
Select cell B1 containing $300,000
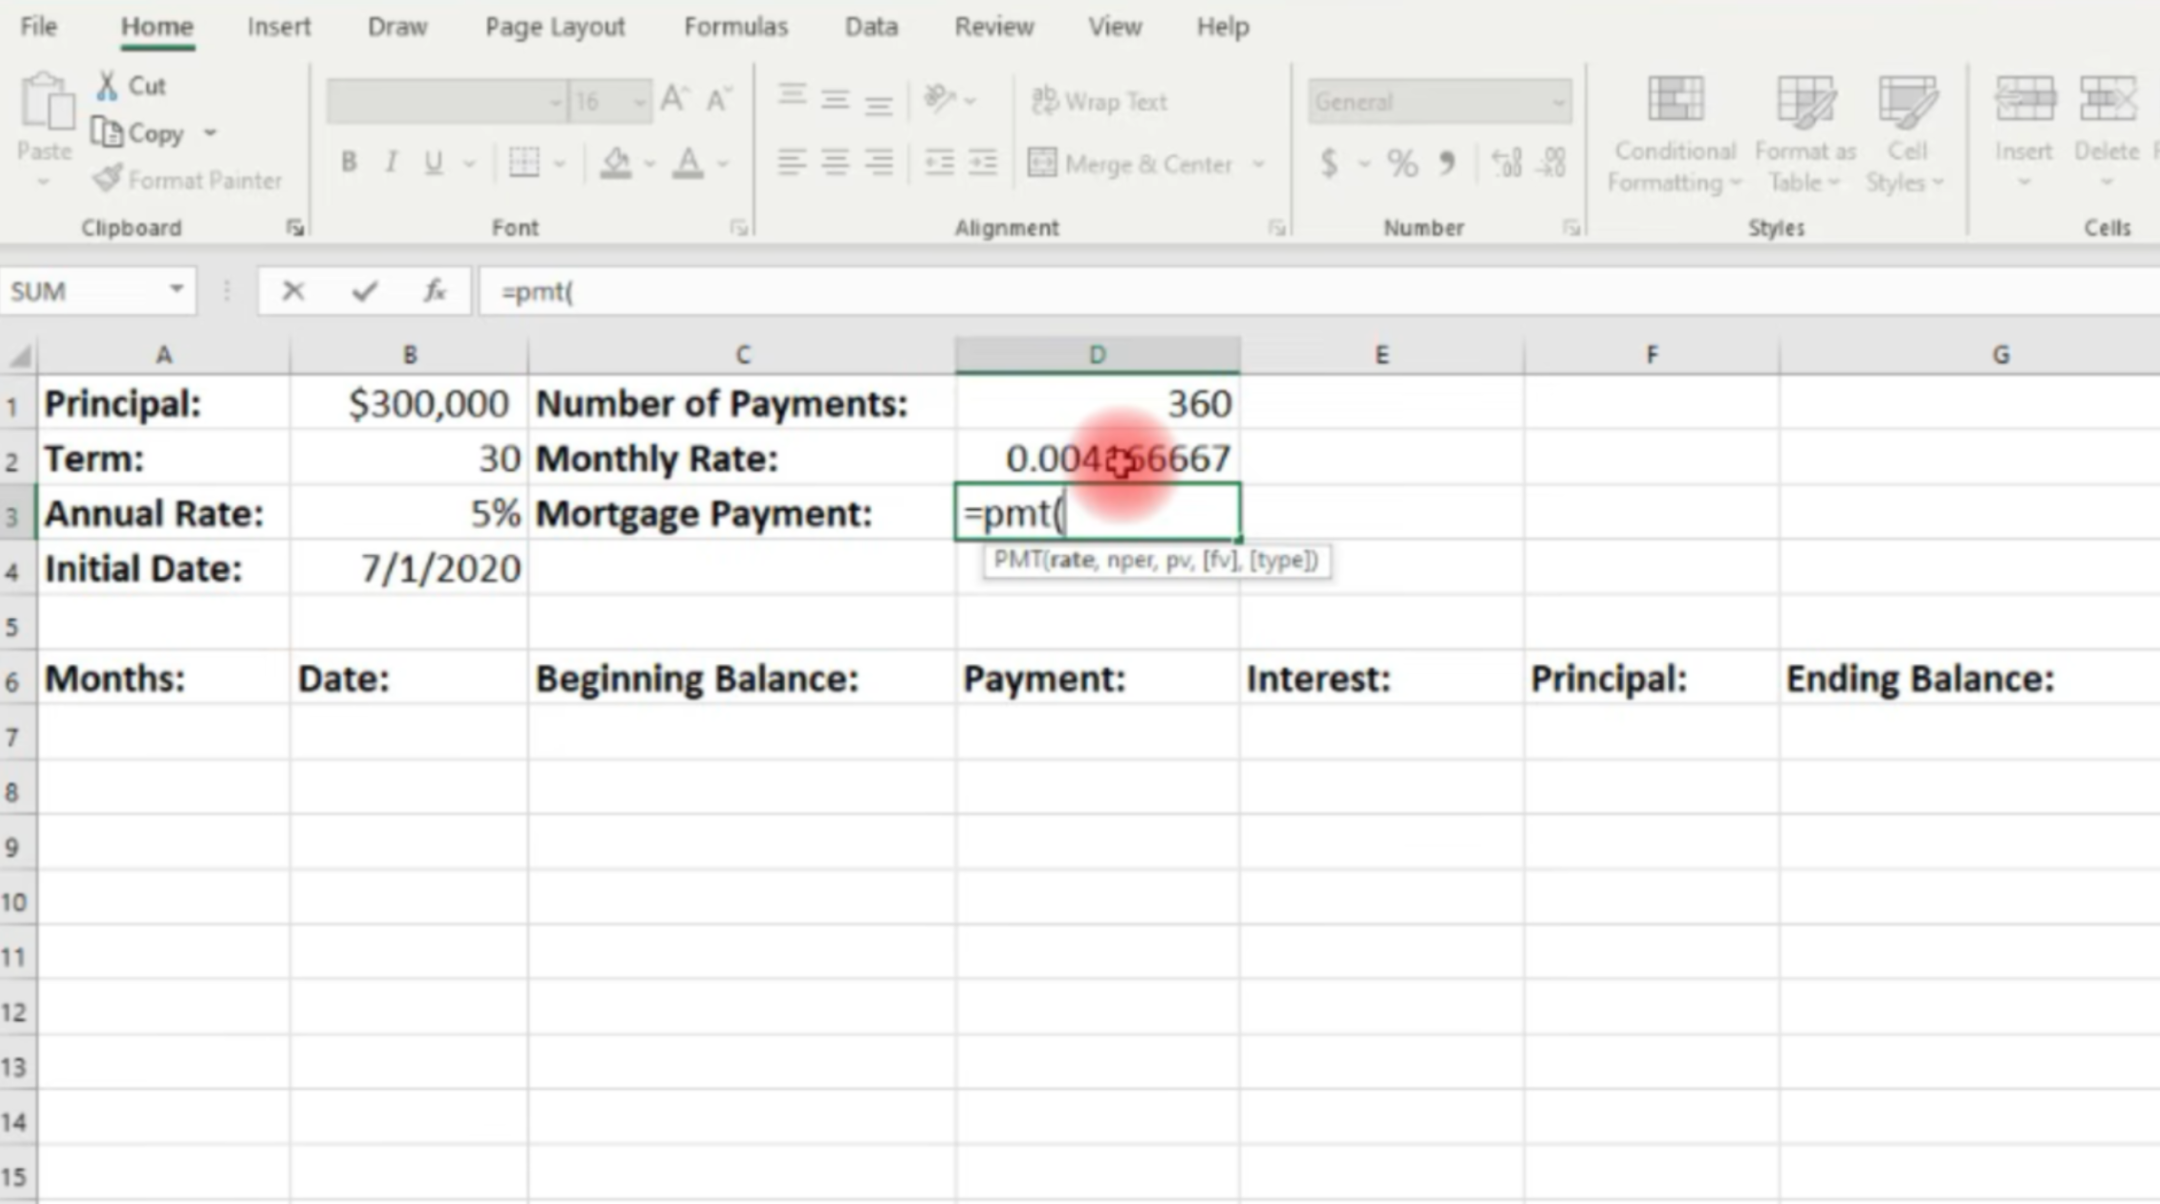point(409,403)
